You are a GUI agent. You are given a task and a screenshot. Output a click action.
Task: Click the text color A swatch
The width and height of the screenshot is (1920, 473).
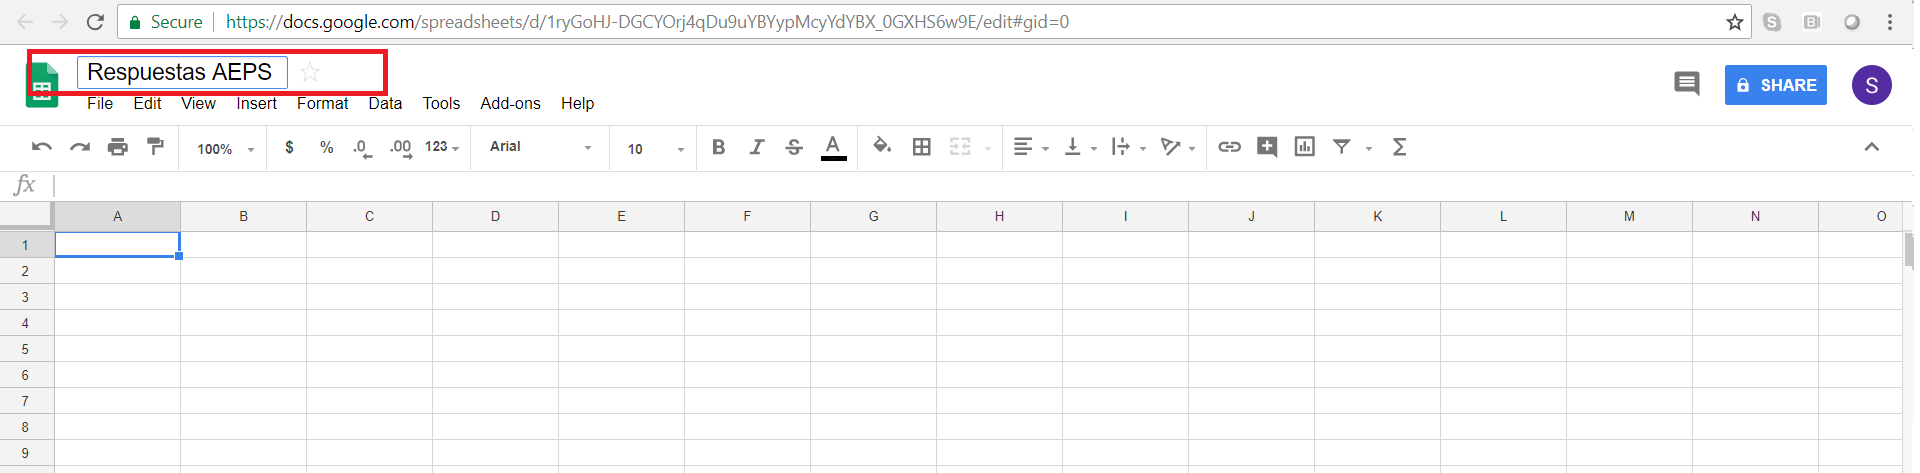[x=833, y=147]
